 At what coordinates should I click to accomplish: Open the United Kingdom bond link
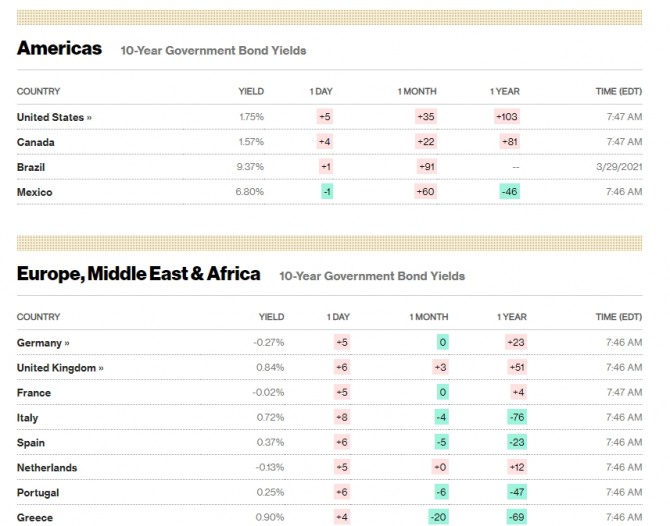point(60,368)
